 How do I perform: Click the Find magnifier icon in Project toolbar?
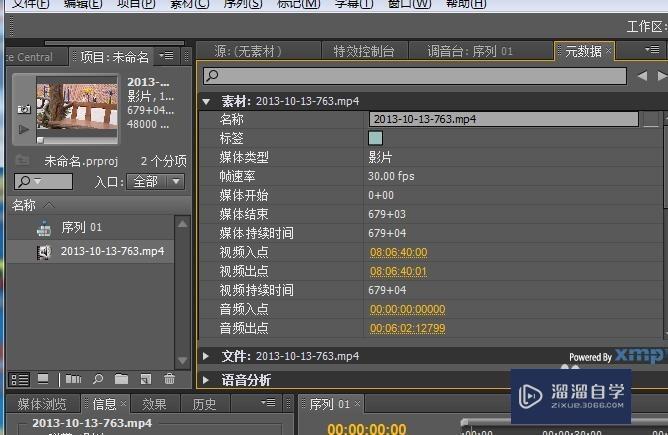tap(98, 379)
